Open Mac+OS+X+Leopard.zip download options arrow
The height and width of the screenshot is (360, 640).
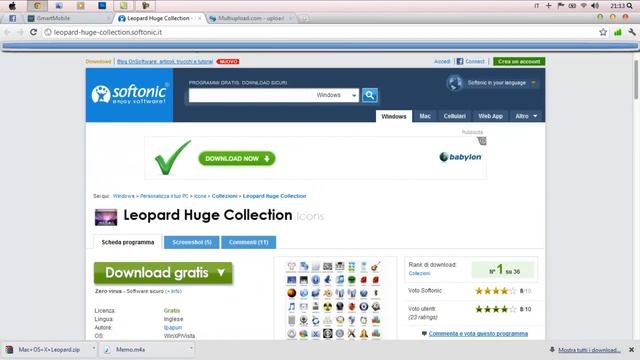click(94, 349)
